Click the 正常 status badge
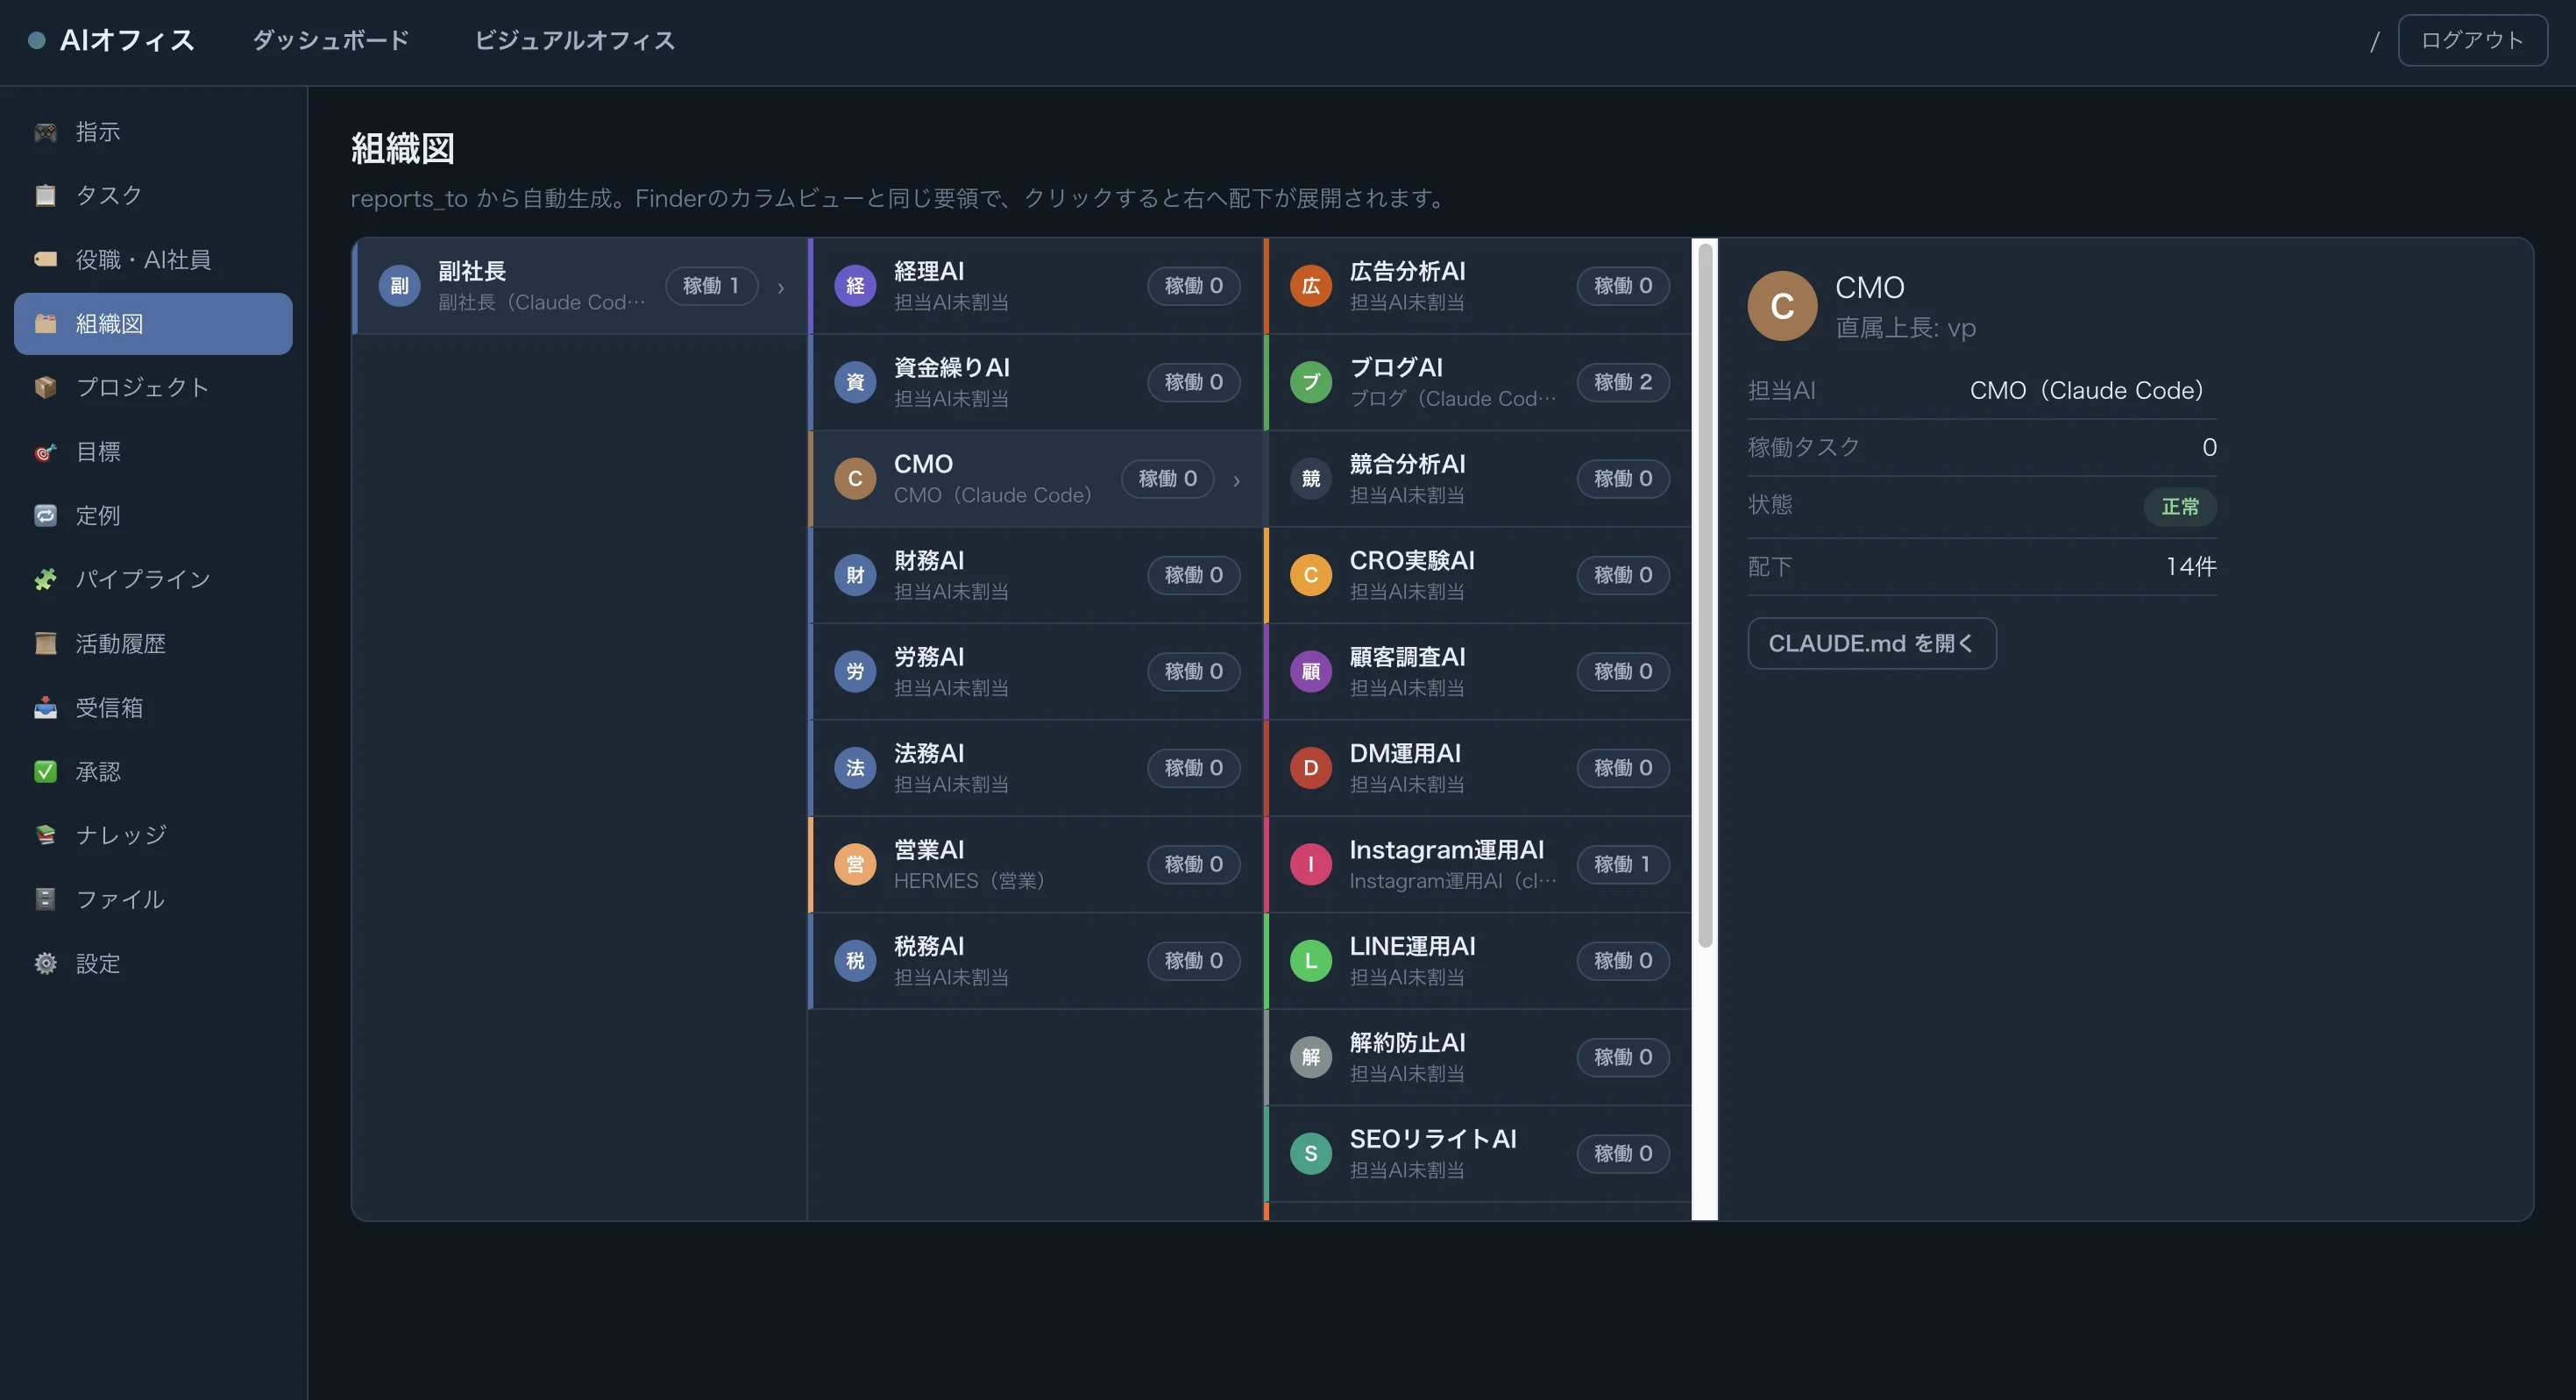The height and width of the screenshot is (1400, 2576). (2180, 507)
